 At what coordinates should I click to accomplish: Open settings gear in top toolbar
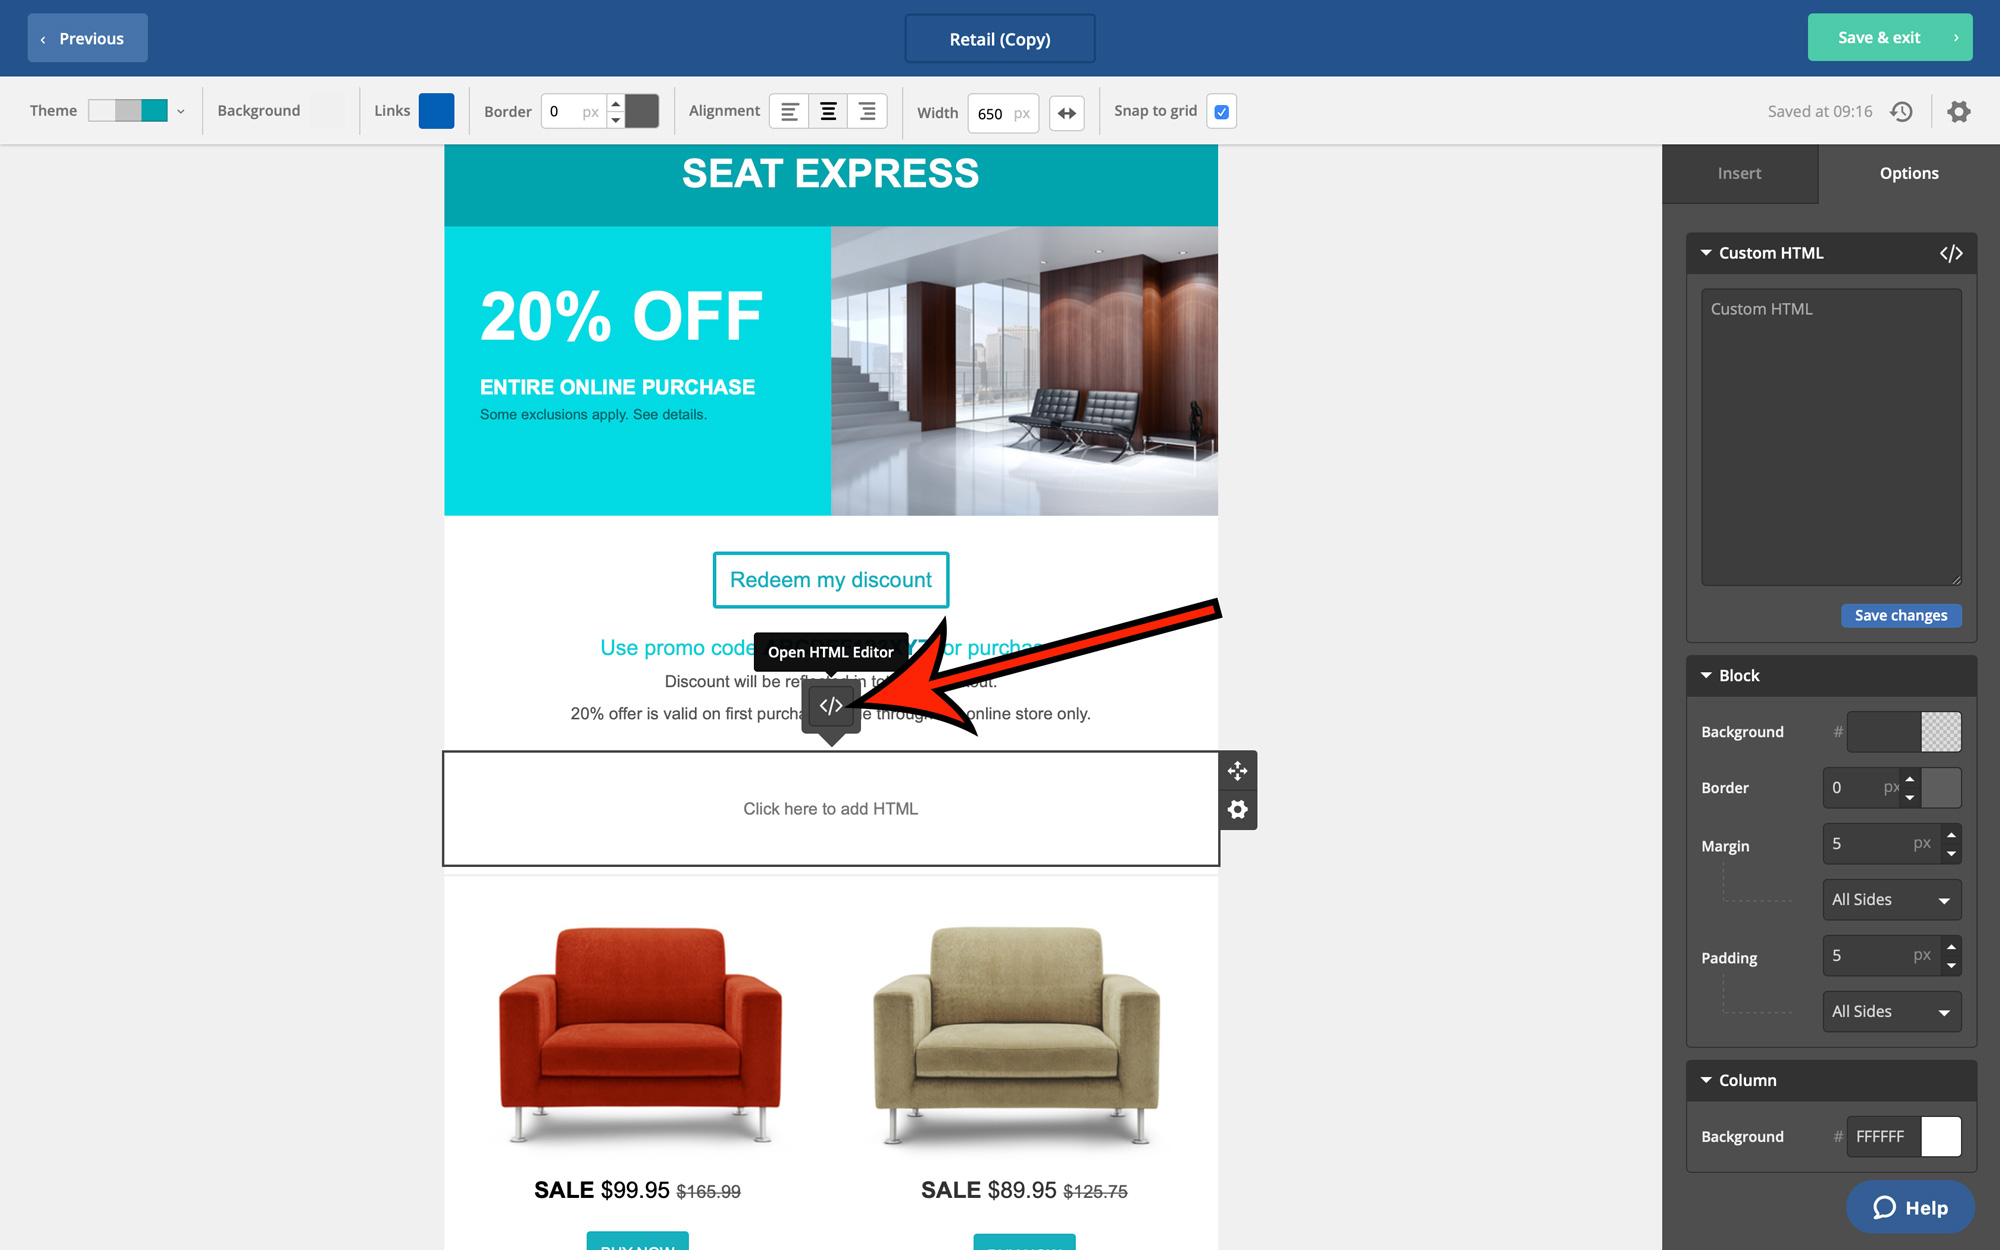(1958, 111)
